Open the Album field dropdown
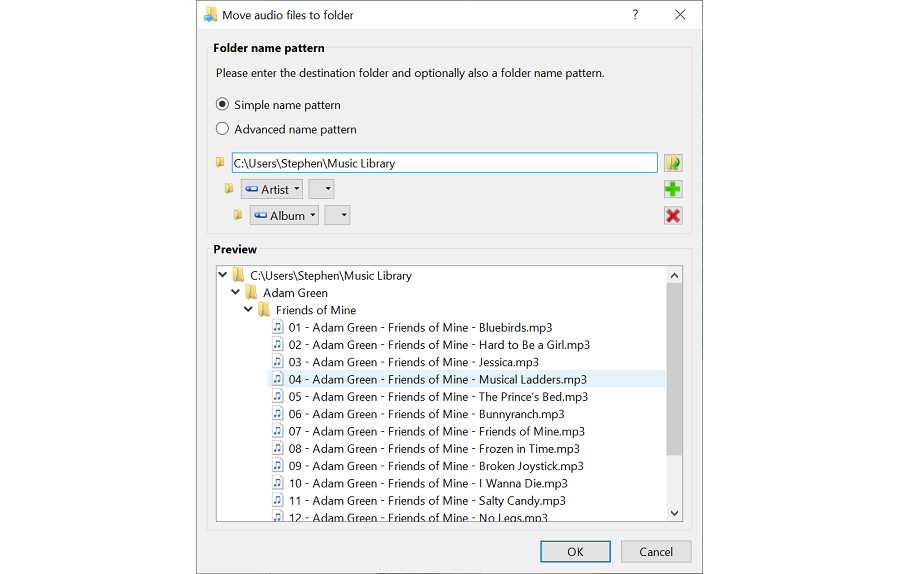 (284, 216)
